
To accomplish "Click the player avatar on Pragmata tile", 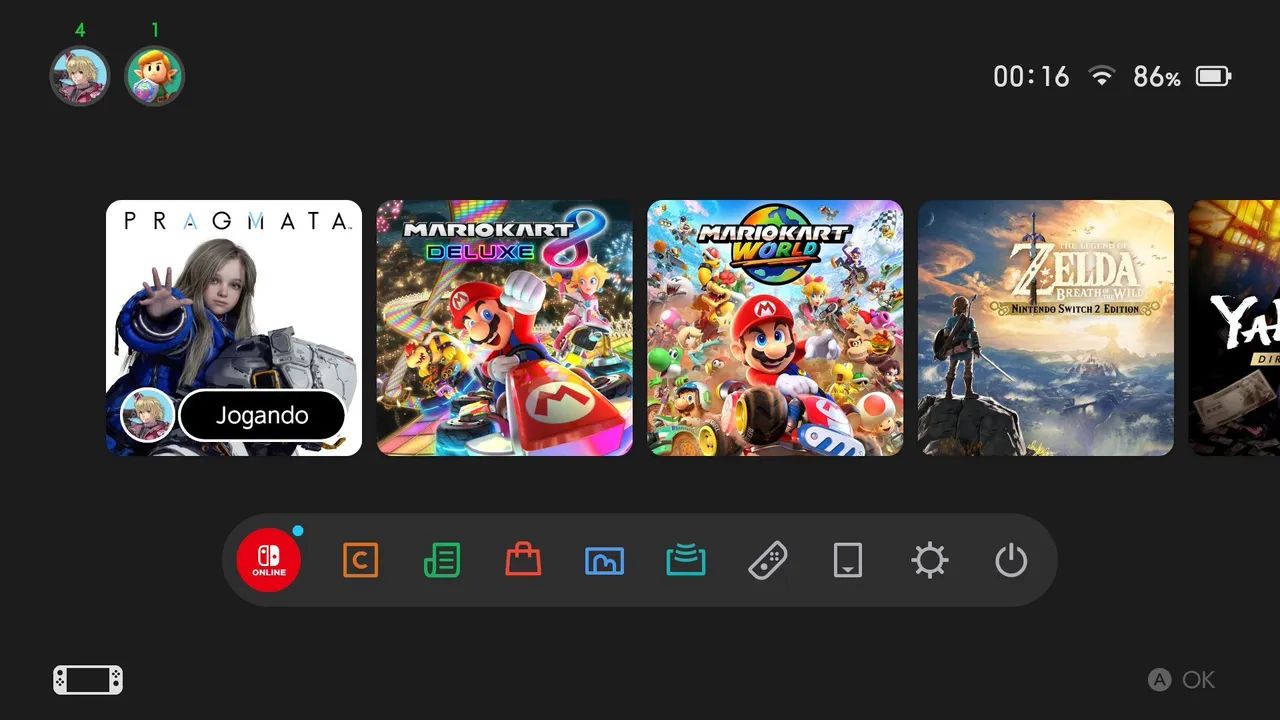I will click(x=148, y=415).
